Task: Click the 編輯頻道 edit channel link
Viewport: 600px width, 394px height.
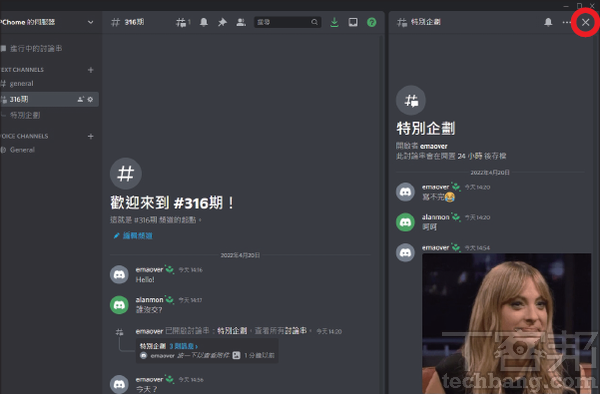Action: [133, 236]
